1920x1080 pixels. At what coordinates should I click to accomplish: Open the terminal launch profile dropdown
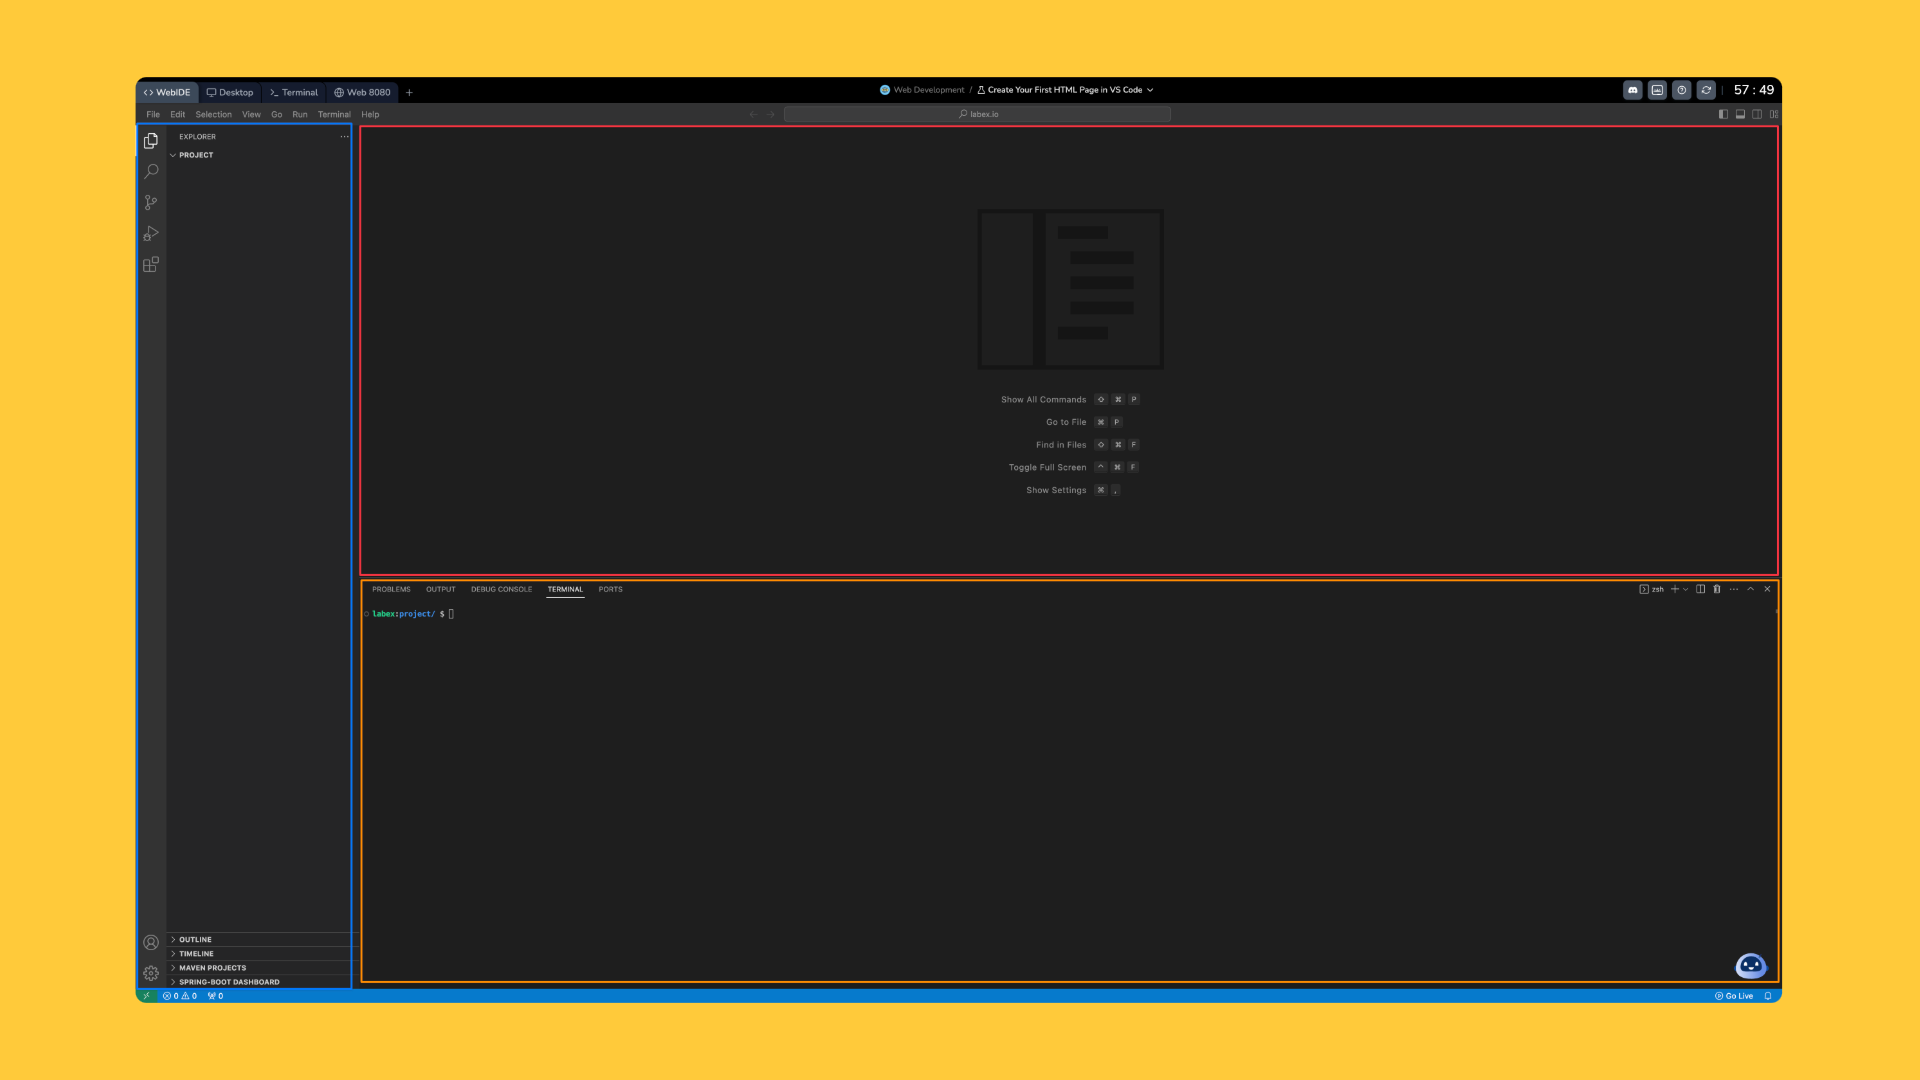1686,589
